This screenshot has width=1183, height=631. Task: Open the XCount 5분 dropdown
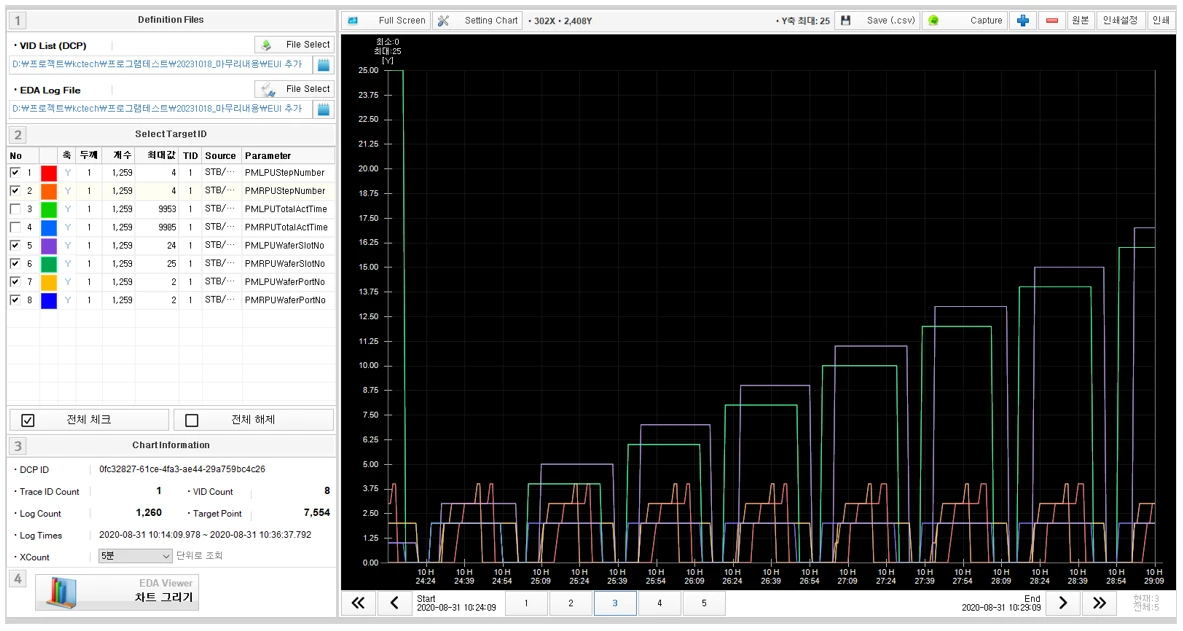136,556
